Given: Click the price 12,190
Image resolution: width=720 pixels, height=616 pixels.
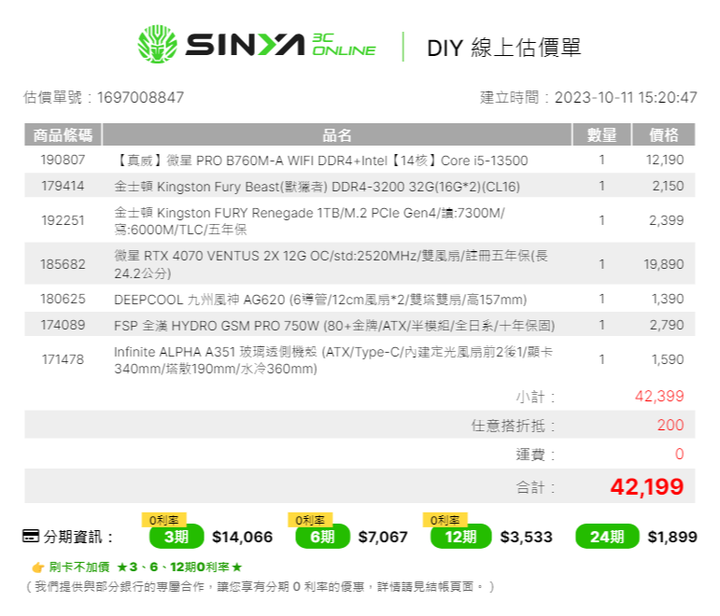Looking at the screenshot, I should 665,160.
